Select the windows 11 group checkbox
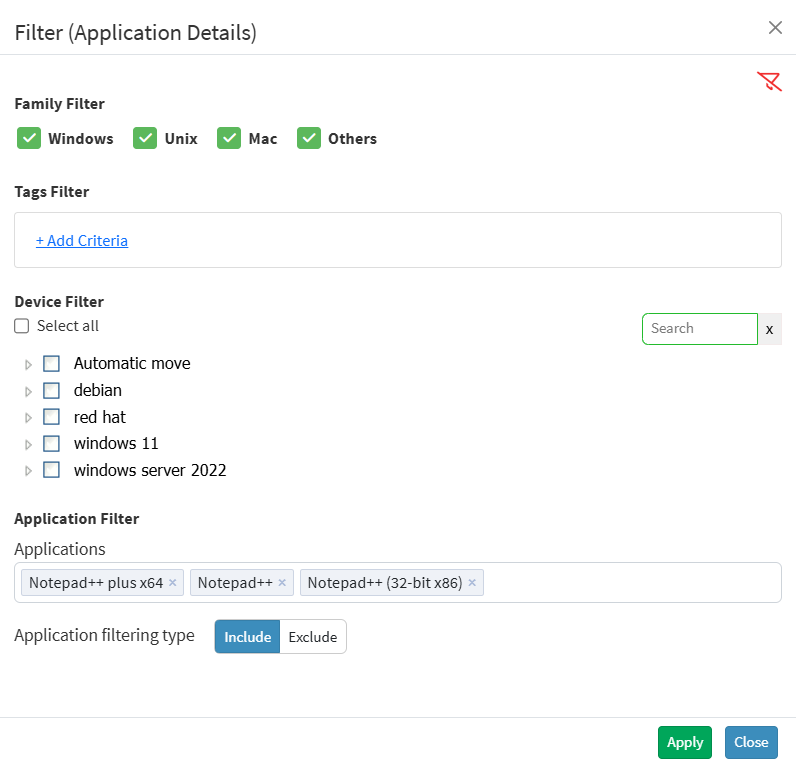The width and height of the screenshot is (796, 765). click(x=52, y=443)
